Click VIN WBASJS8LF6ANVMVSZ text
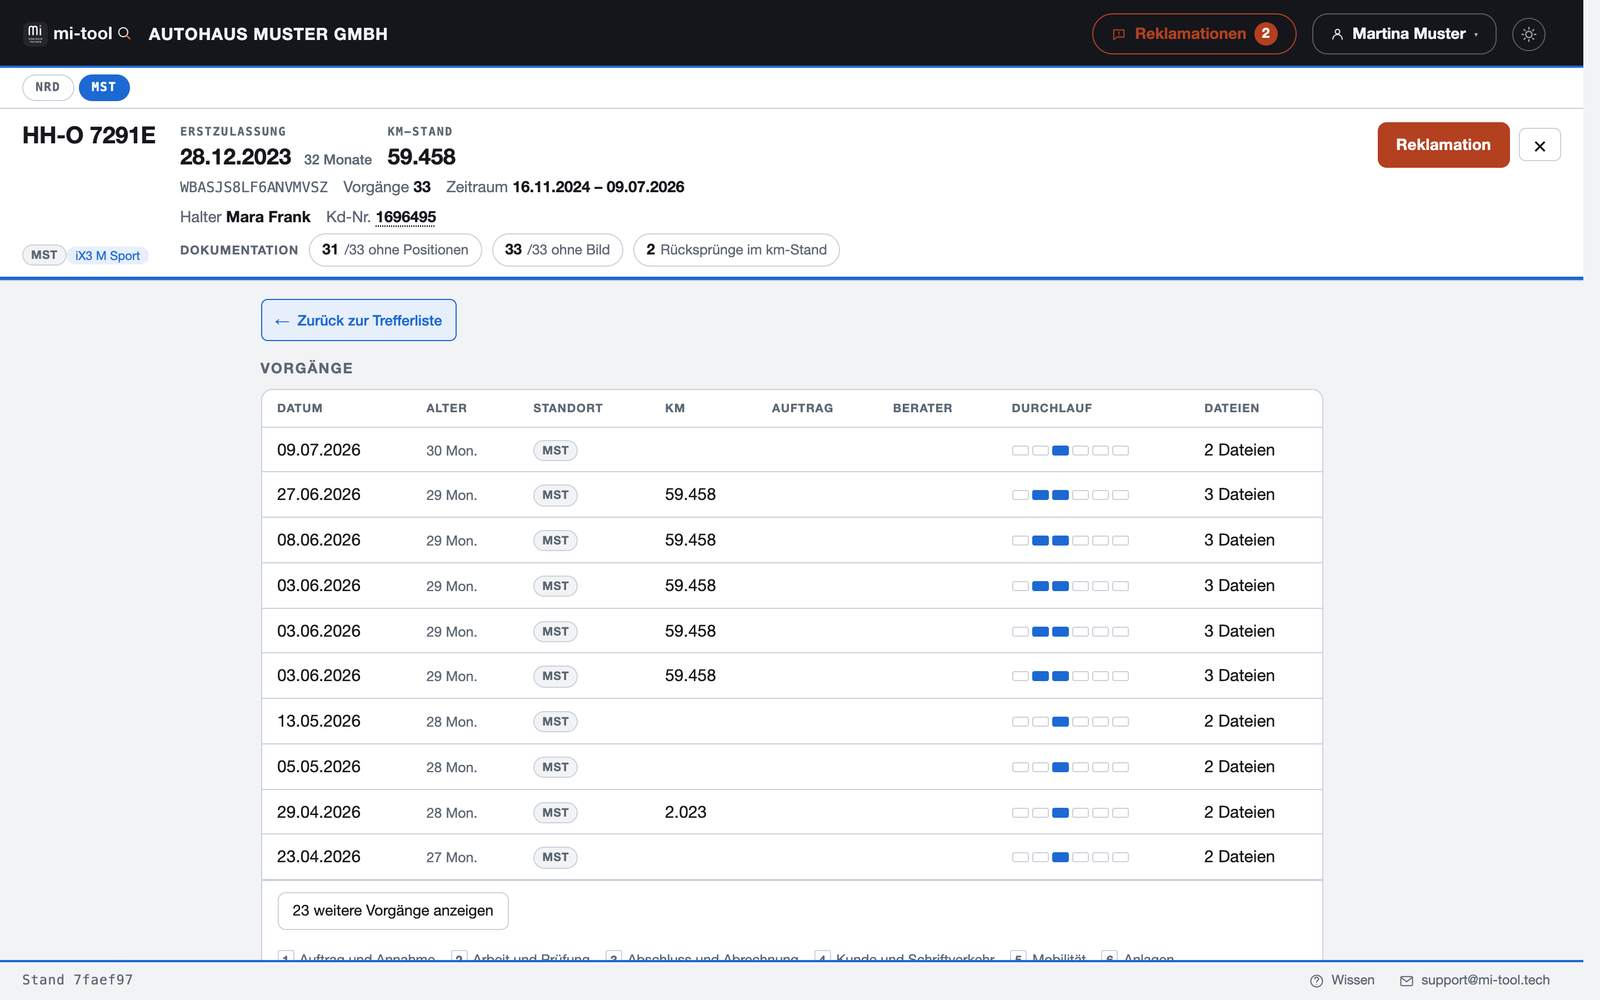This screenshot has width=1600, height=1000. (x=254, y=187)
